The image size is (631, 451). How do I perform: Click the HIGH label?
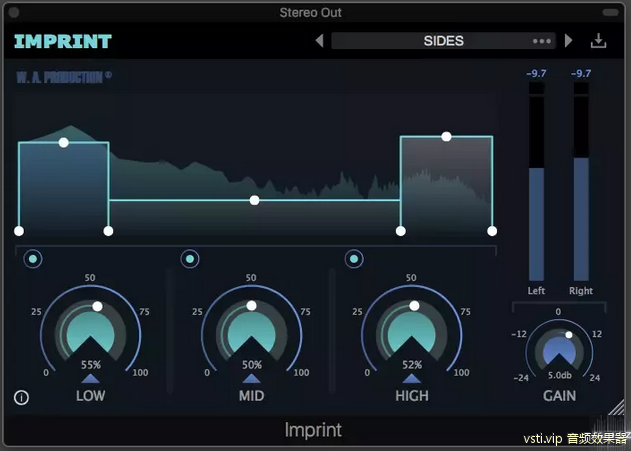click(412, 396)
